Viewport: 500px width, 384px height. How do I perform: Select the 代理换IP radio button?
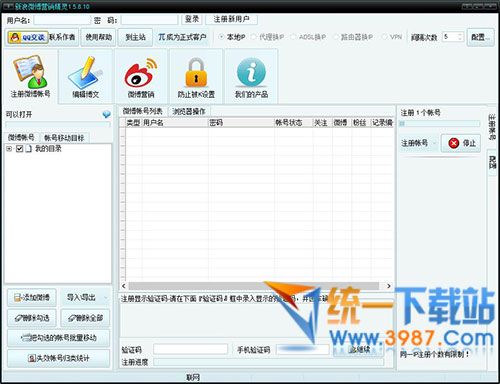click(254, 37)
